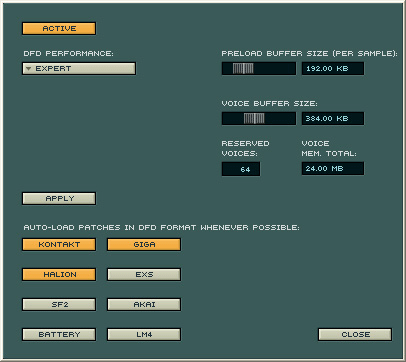
Task: Disable HALION auto-load in DFD format
Action: tap(59, 274)
